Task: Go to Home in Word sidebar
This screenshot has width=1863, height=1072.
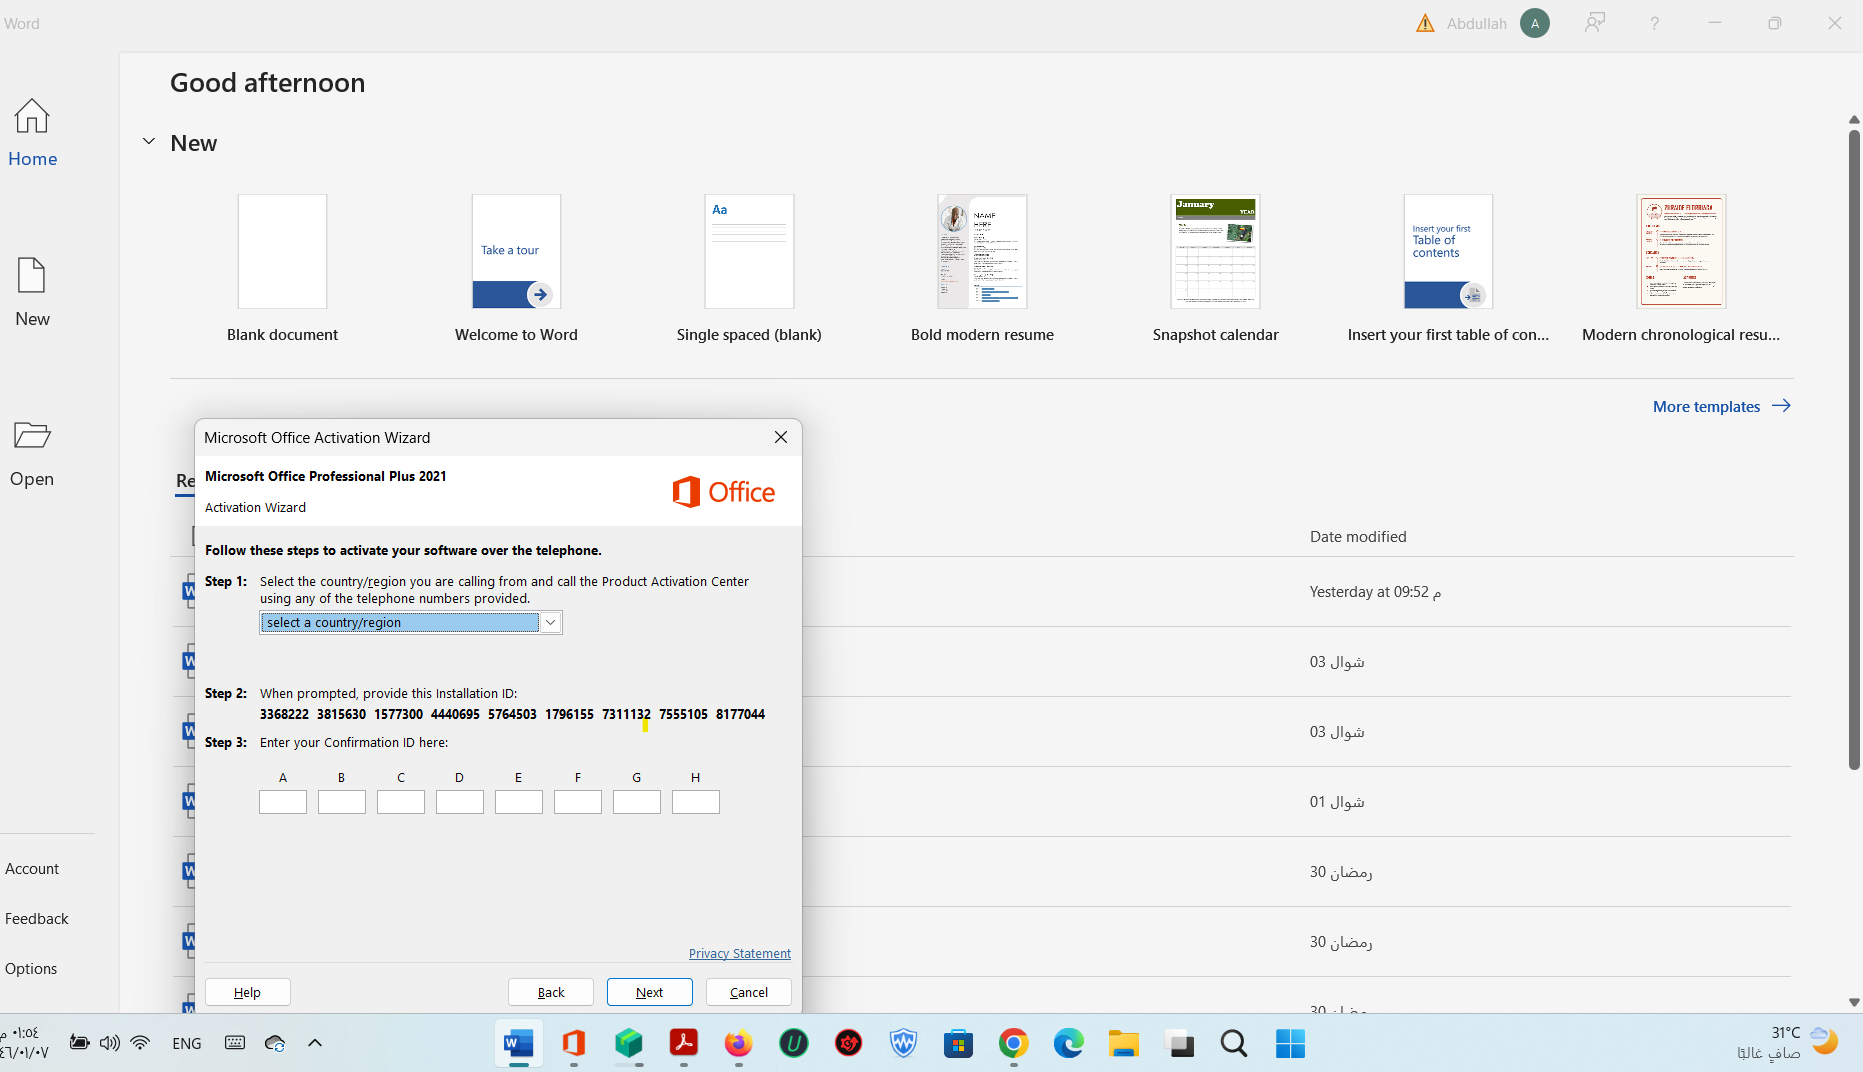Action: (32, 133)
